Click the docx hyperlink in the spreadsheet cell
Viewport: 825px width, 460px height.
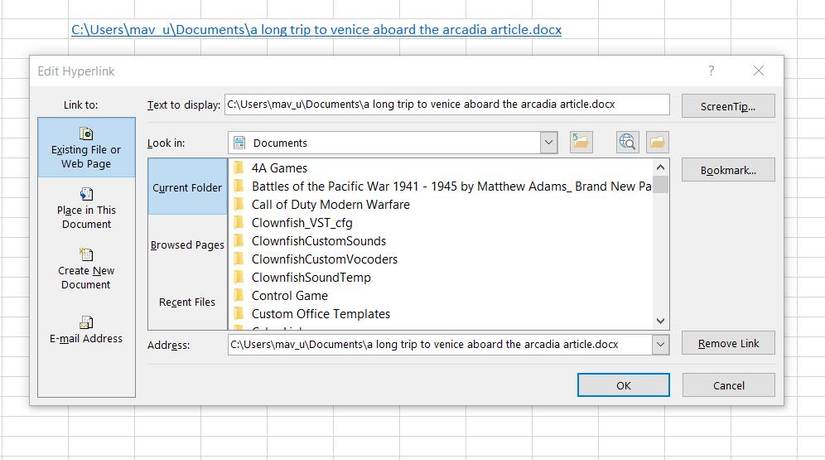(316, 30)
